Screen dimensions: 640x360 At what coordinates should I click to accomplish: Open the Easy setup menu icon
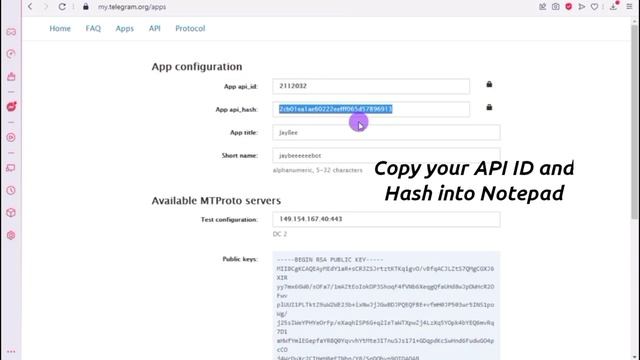(629, 7)
